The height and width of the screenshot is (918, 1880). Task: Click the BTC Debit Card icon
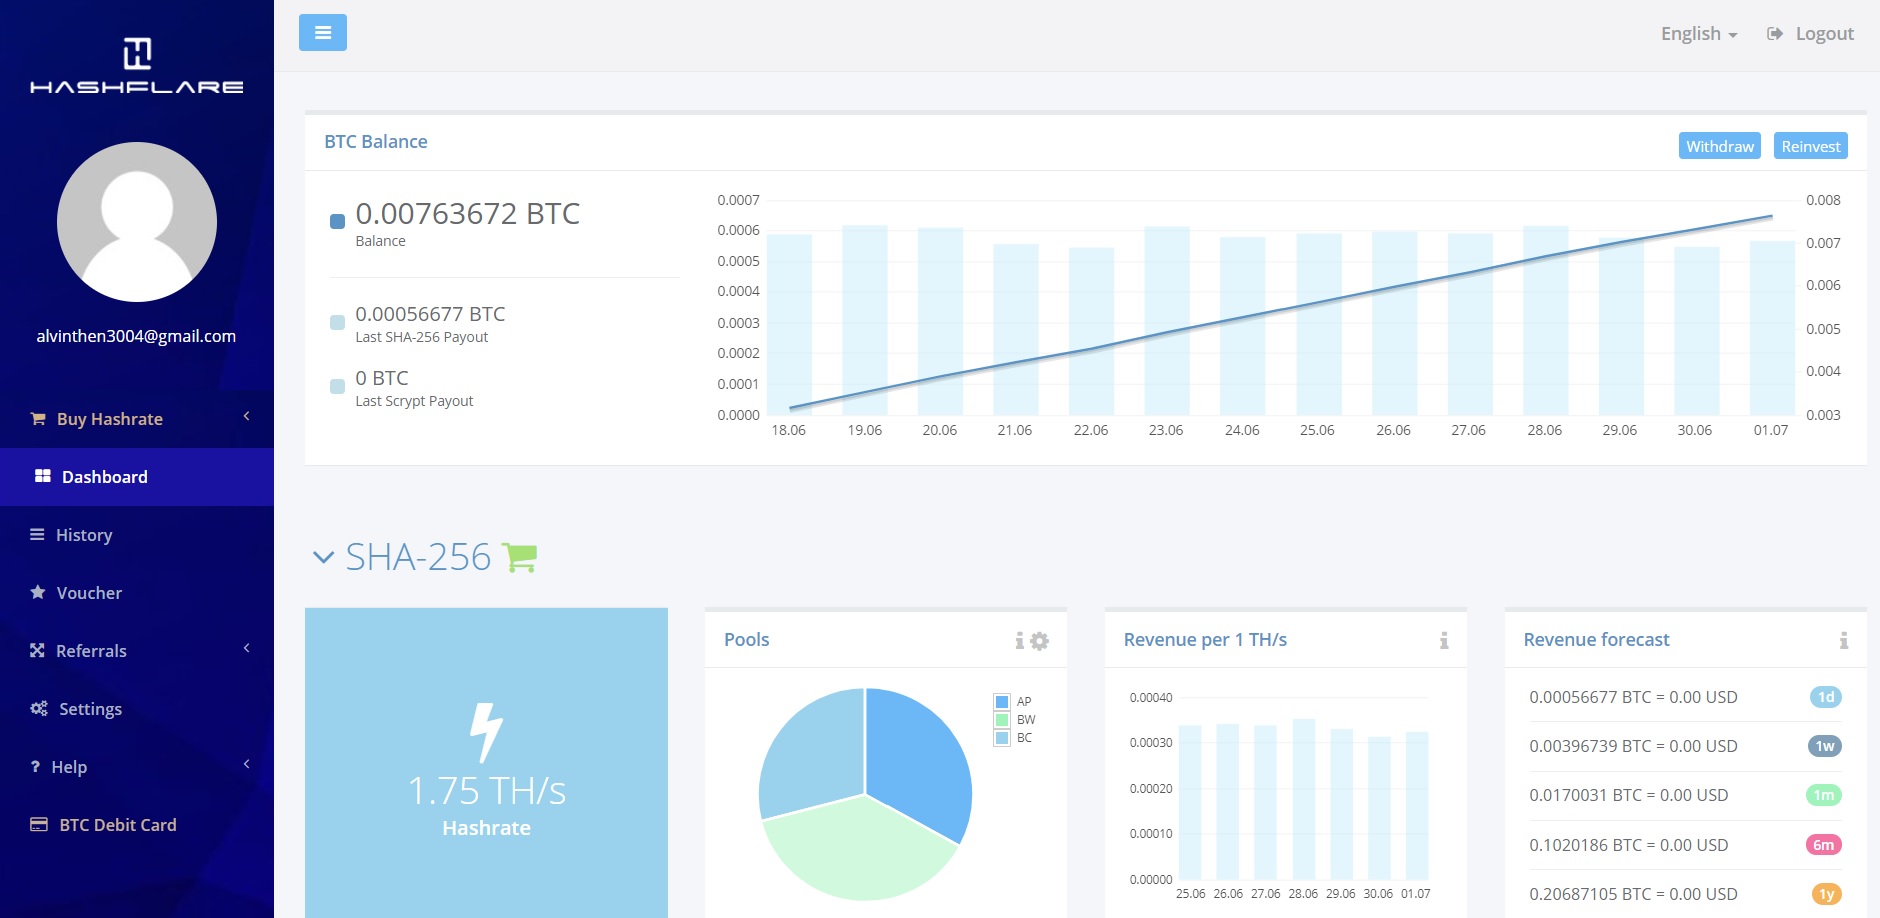point(39,824)
